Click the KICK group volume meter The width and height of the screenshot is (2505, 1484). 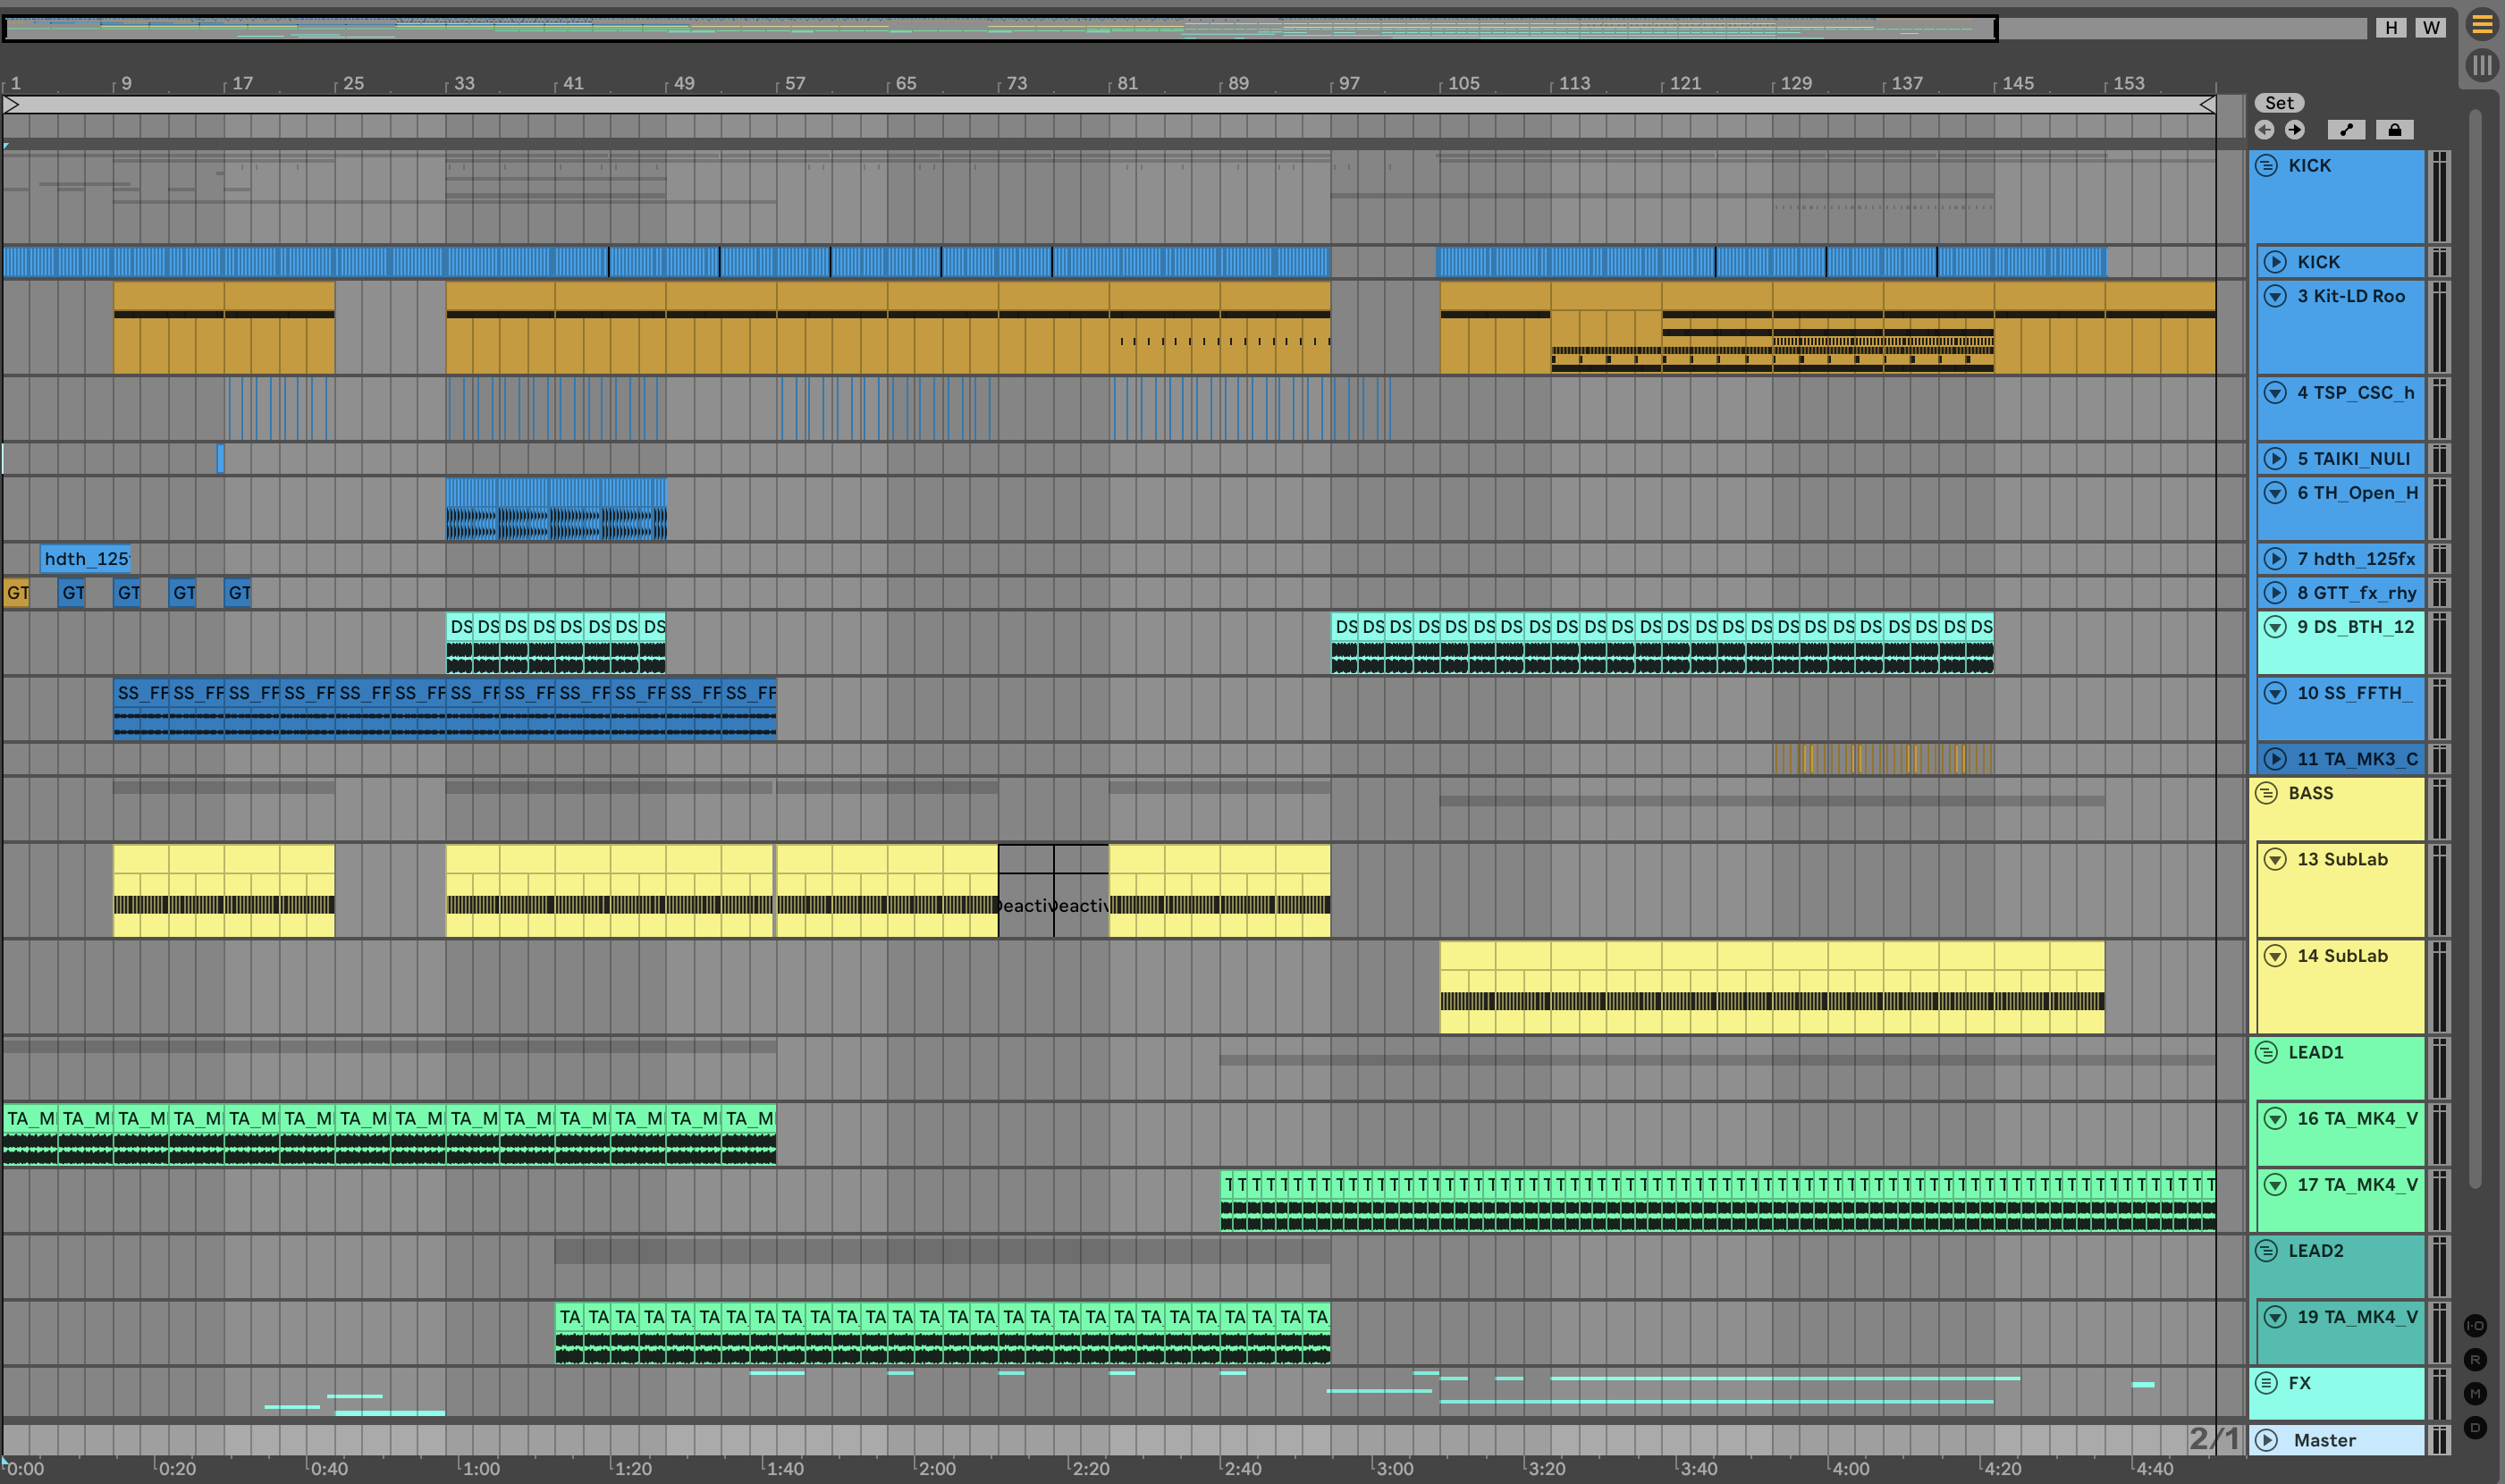pos(2439,196)
